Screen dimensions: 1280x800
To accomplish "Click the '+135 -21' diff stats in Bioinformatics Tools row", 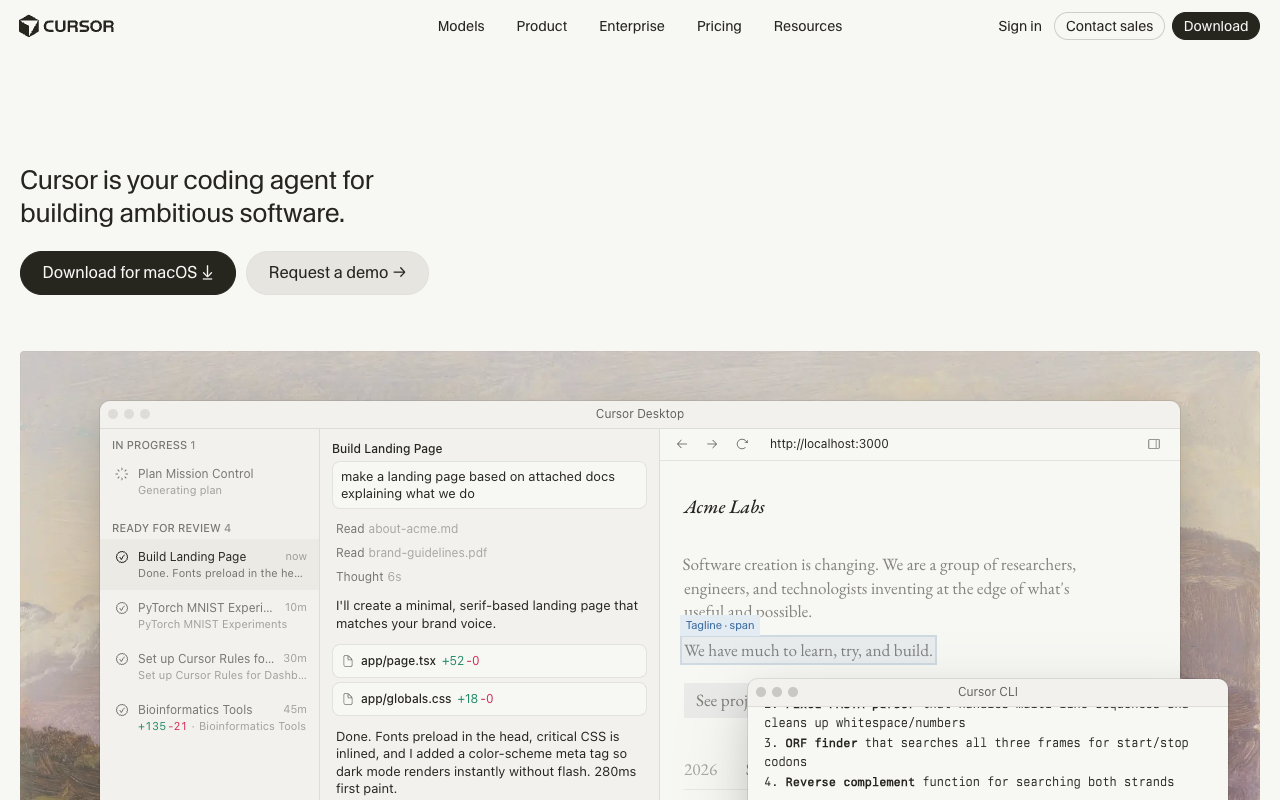I will [x=163, y=726].
